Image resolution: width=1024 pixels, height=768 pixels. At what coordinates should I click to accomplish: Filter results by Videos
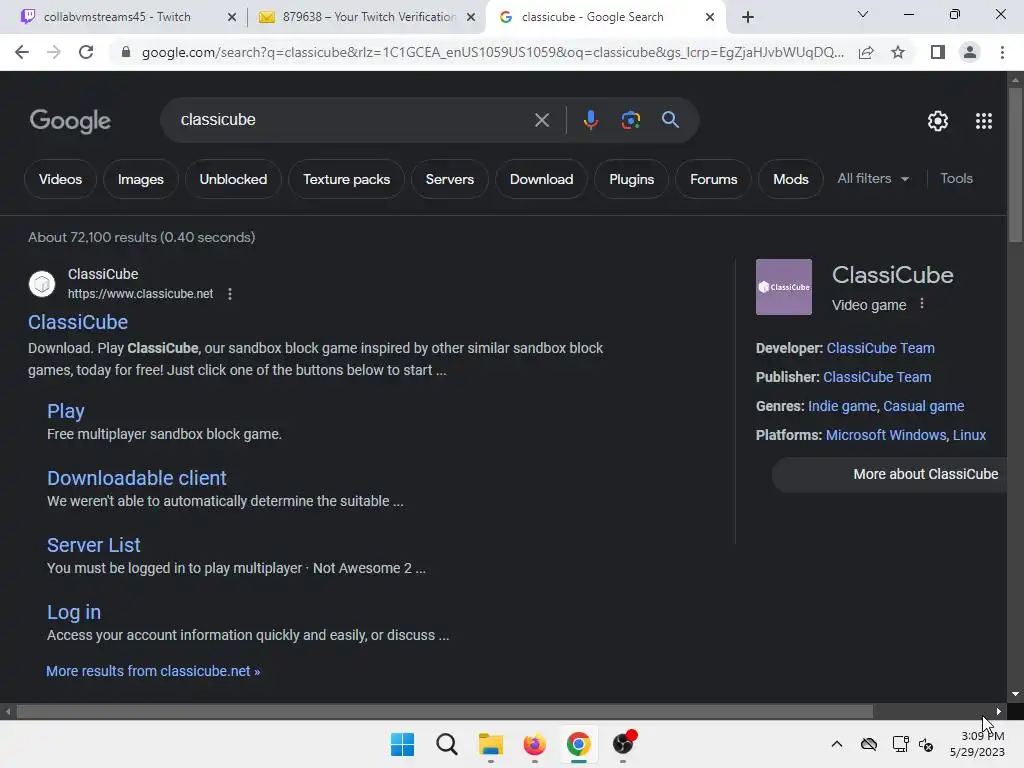point(60,179)
